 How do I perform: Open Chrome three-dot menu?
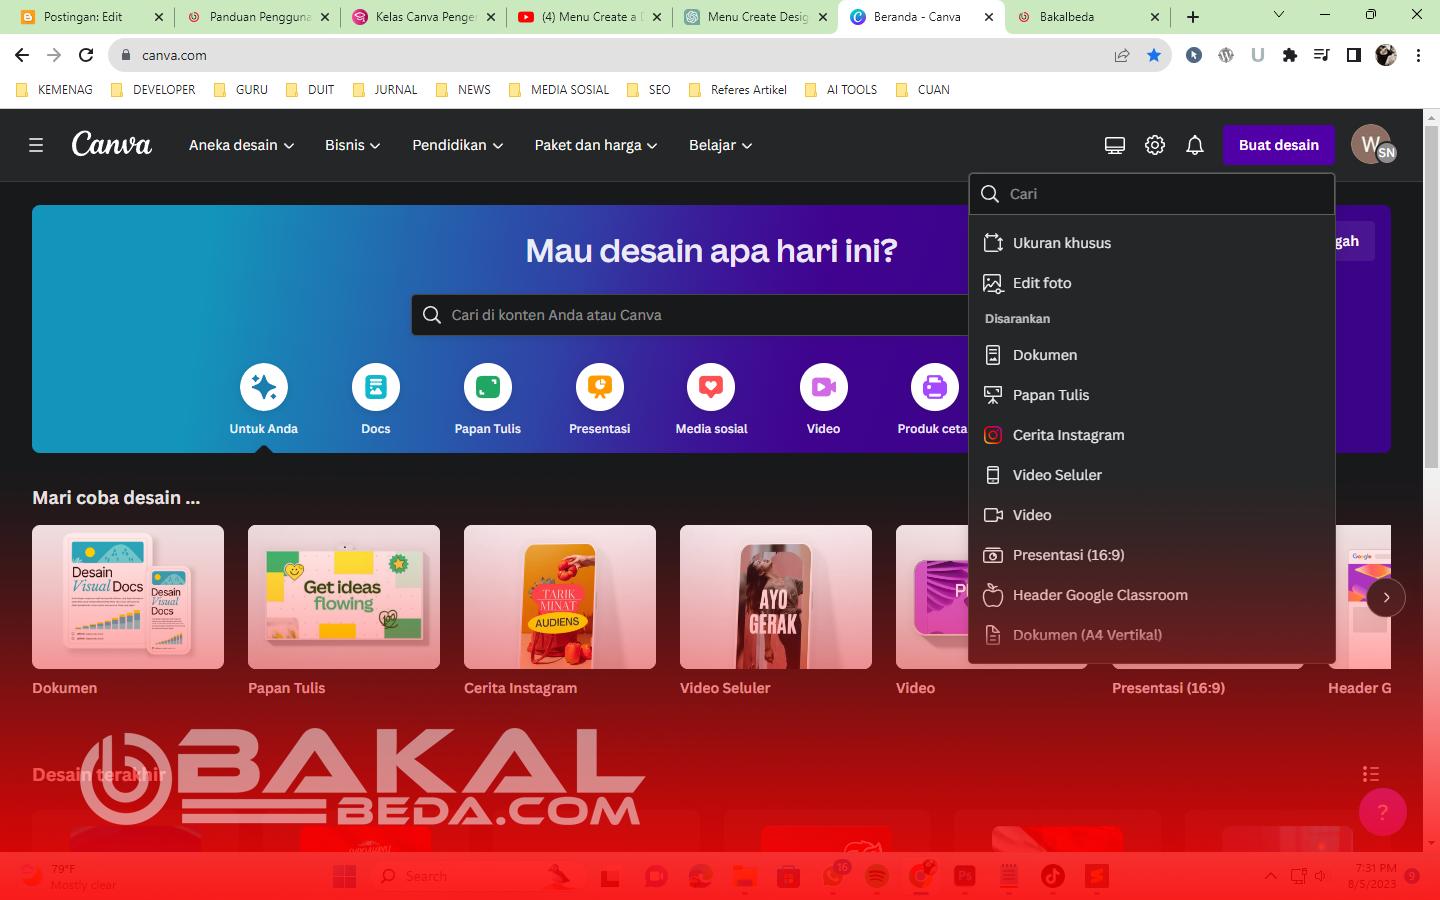(1418, 55)
